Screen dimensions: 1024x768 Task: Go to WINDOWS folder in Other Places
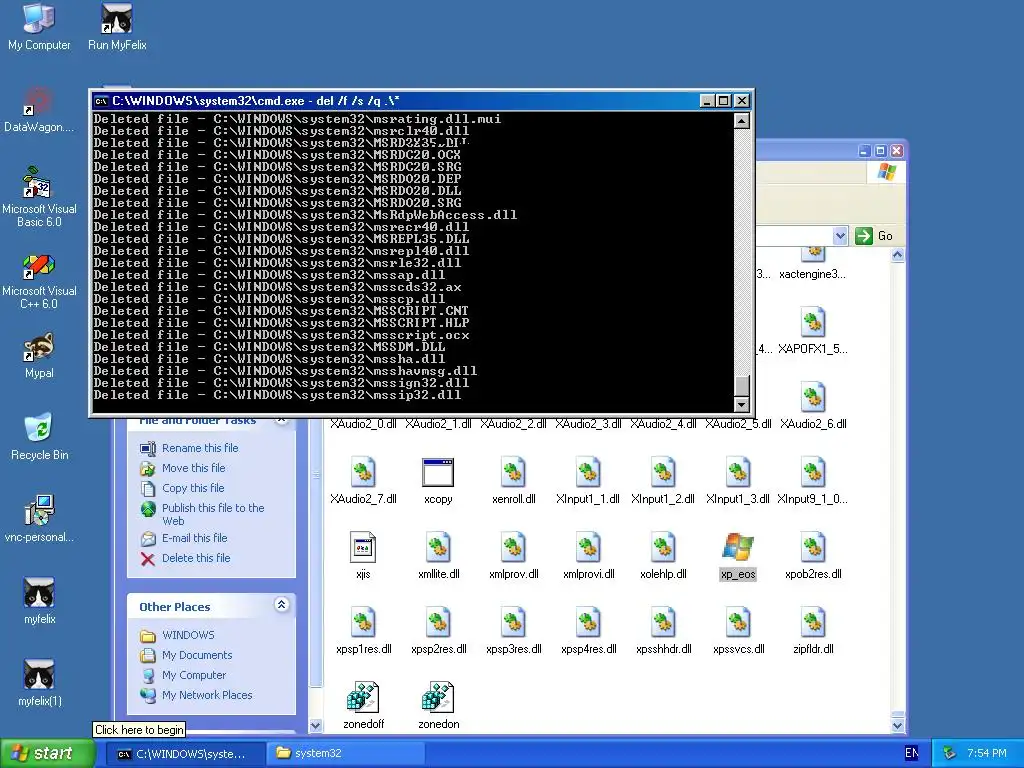(188, 635)
